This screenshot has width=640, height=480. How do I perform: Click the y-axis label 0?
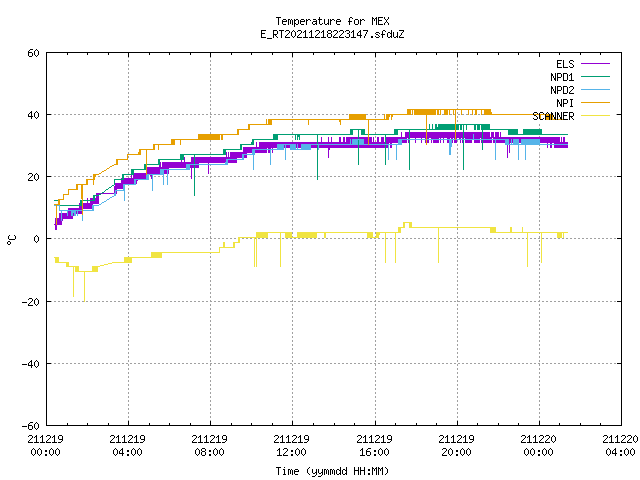36,239
